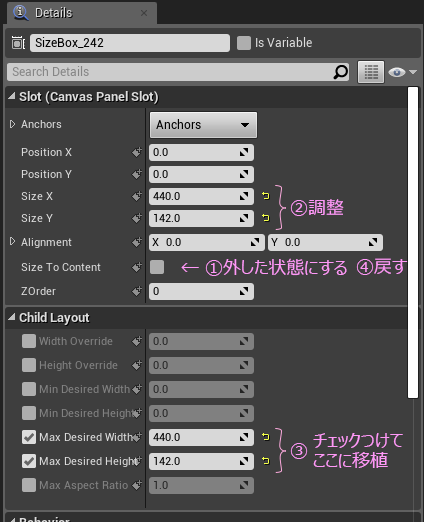Screen dimensions: 424x522
Task: Click the Alignment Y spin arrow icon
Action: (373, 242)
